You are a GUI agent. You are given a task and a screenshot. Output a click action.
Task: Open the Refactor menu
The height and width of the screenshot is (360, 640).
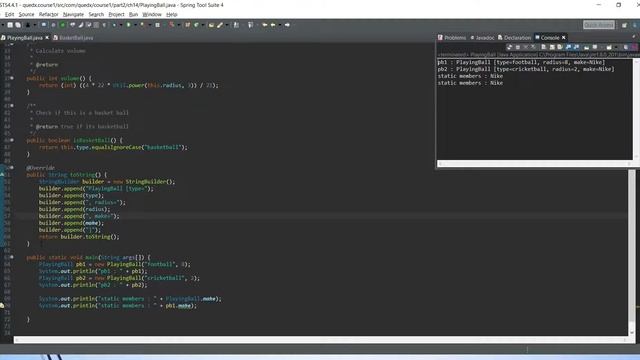point(49,14)
